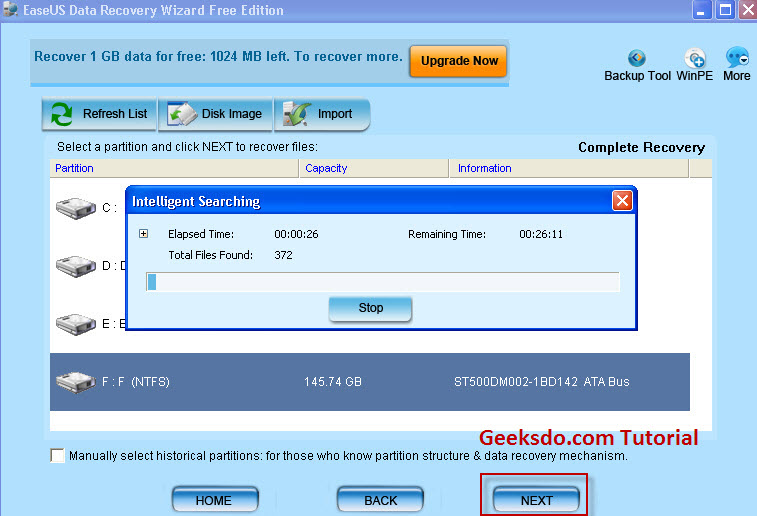Expand details next to Elapsed Time
The image size is (757, 516).
click(143, 234)
